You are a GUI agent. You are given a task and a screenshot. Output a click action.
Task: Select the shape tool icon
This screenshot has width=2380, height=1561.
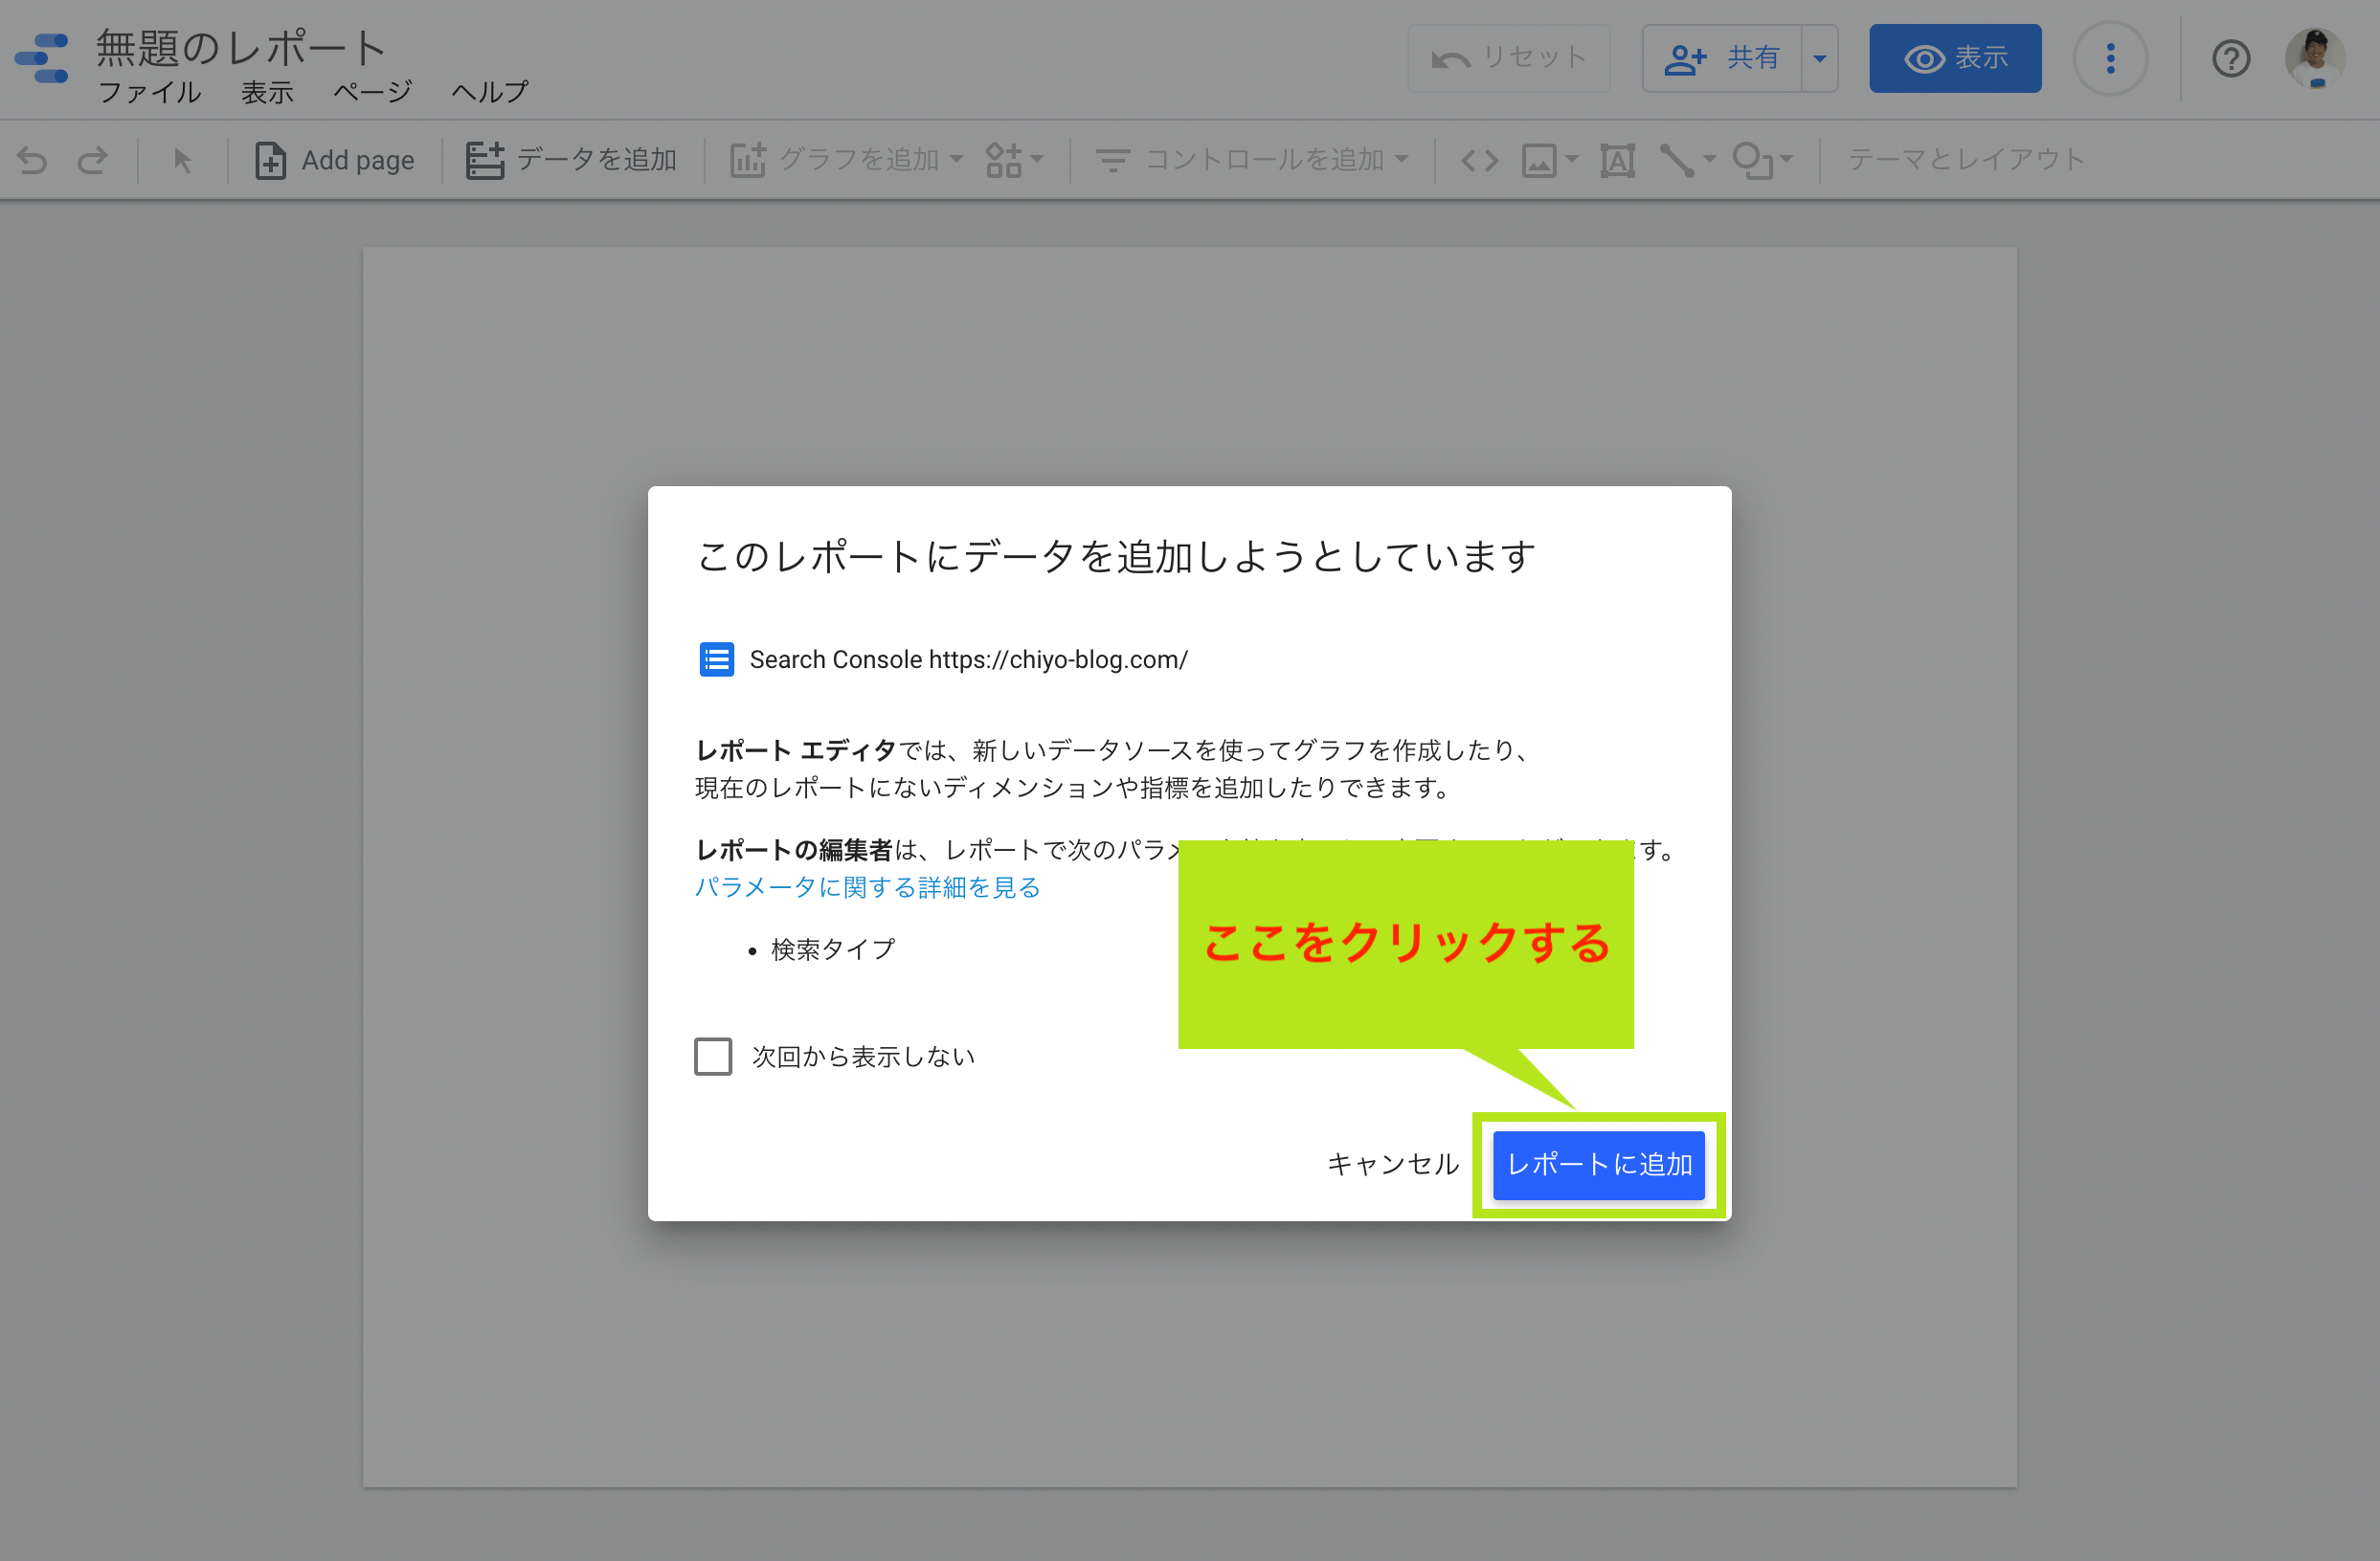[1752, 160]
